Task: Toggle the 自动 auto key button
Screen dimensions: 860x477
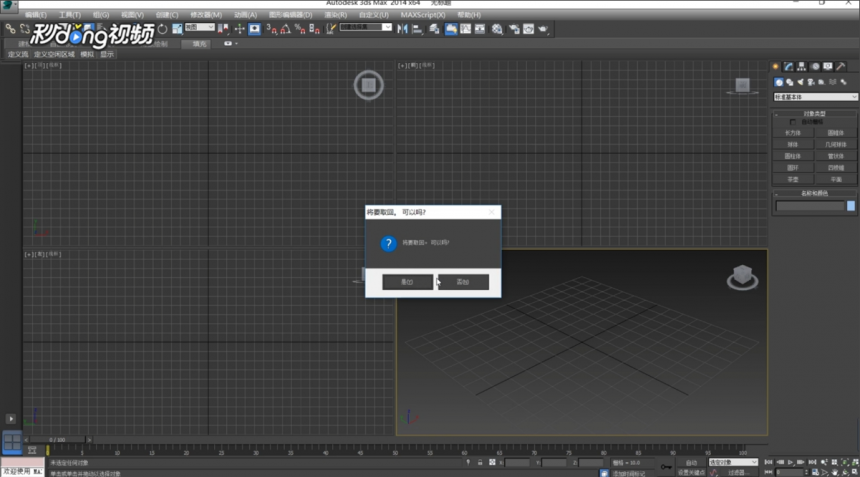Action: click(691, 463)
